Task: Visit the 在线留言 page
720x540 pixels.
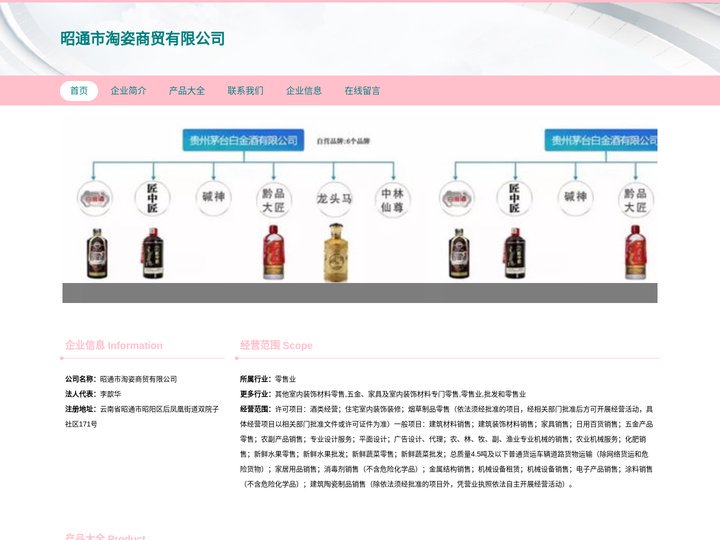Action: pos(362,91)
